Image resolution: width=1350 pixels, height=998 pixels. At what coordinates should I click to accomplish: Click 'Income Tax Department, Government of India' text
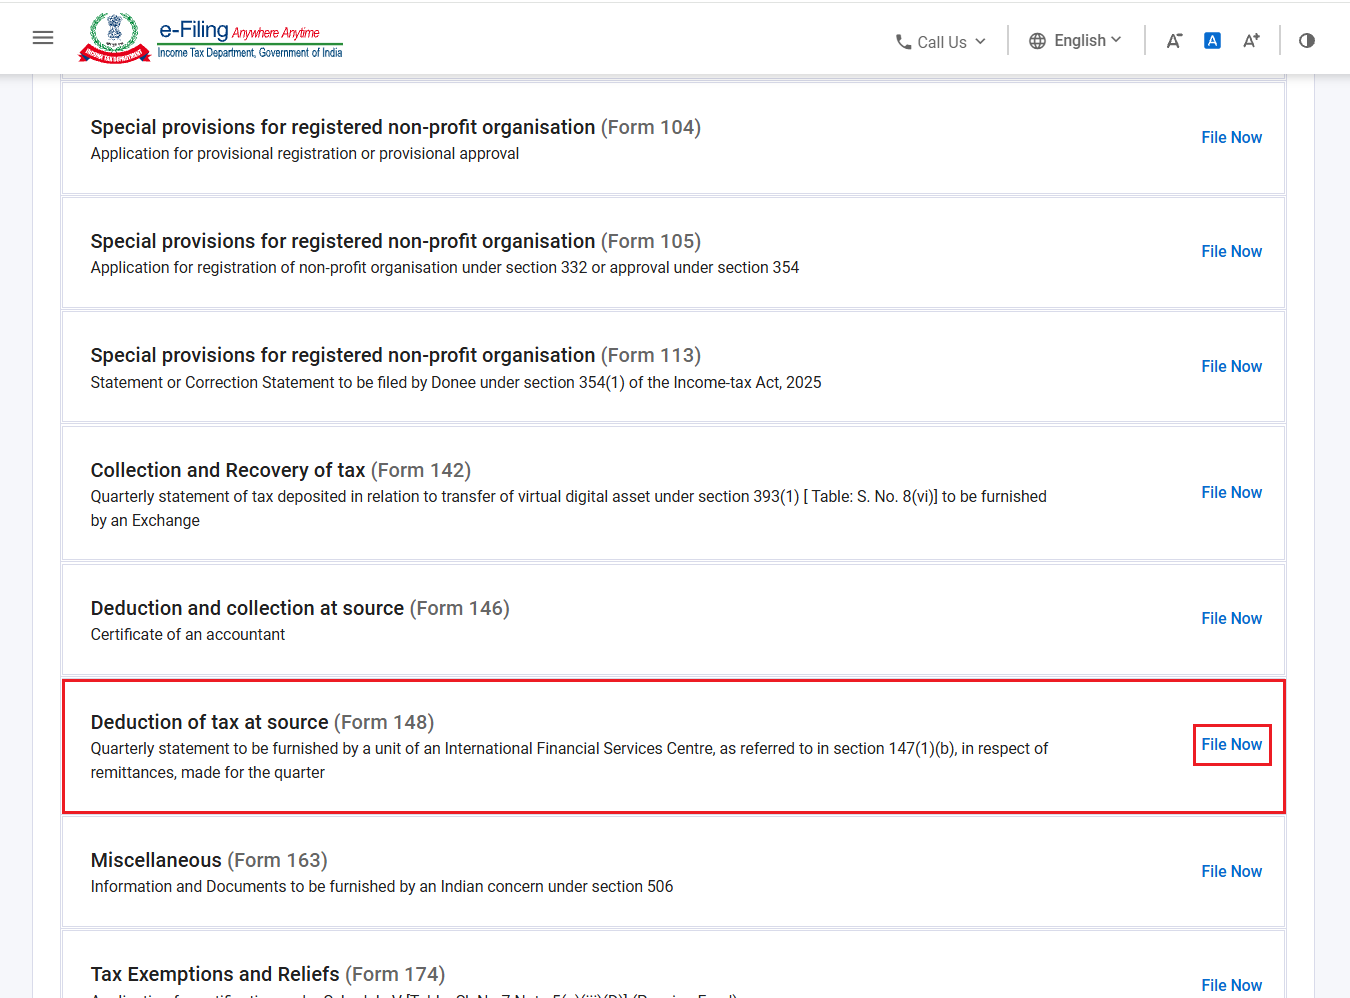tap(250, 53)
